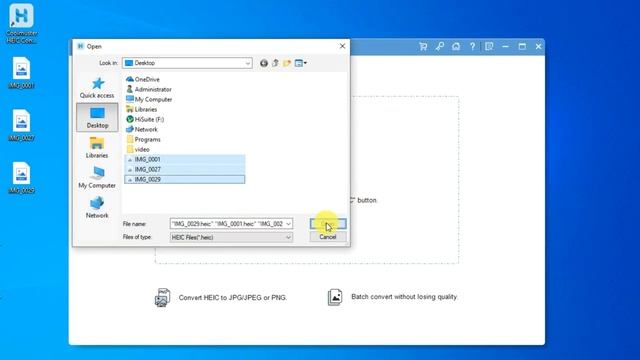
Task: Select video folder in file list
Action: pyautogui.click(x=138, y=149)
